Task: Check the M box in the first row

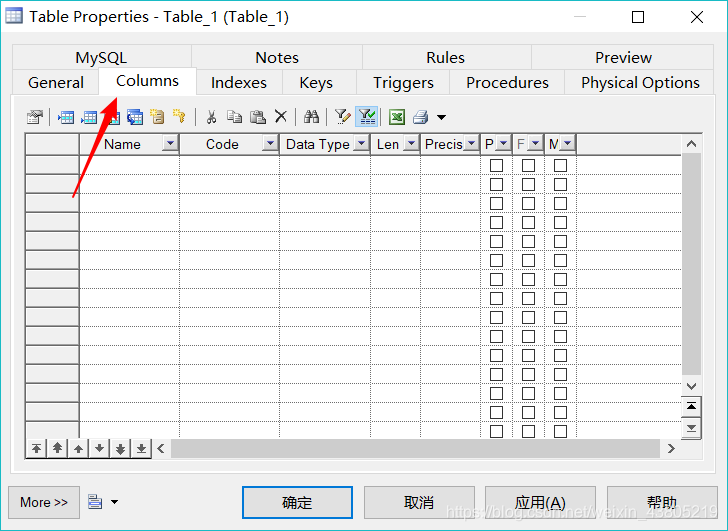Action: (560, 165)
